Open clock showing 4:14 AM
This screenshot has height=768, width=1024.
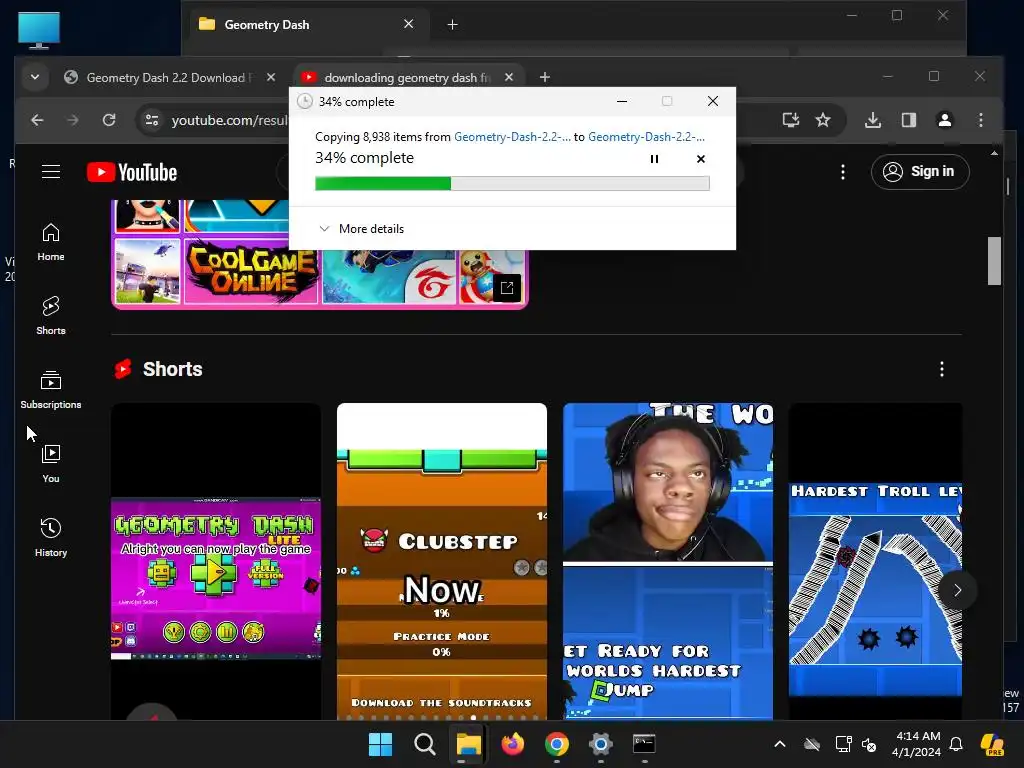[x=917, y=744]
